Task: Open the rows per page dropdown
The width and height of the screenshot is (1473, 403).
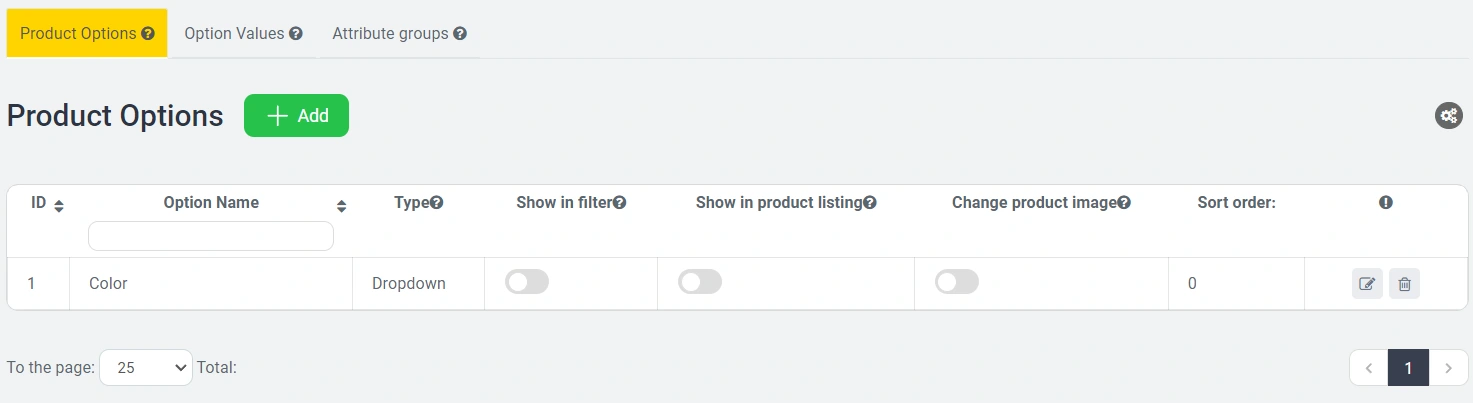Action: coord(146,368)
